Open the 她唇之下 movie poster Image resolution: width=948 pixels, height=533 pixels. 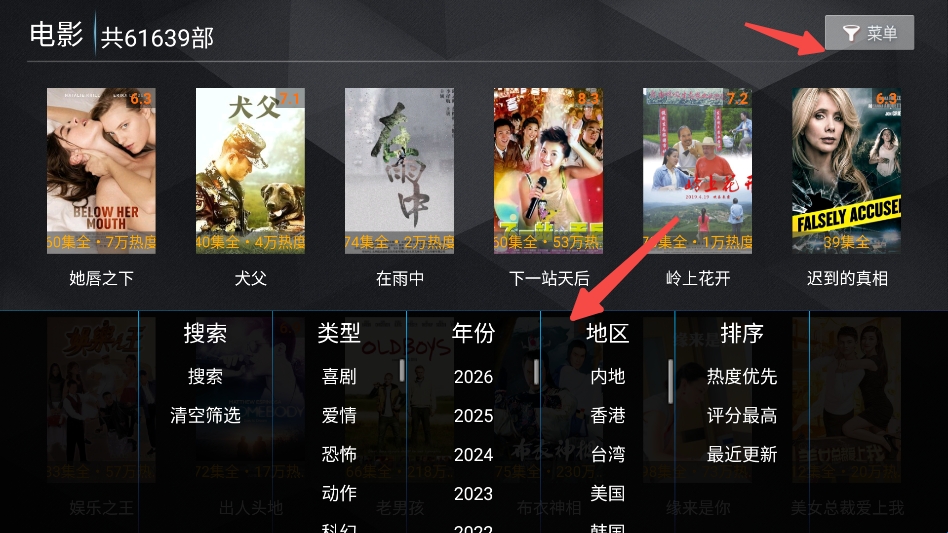tap(101, 171)
